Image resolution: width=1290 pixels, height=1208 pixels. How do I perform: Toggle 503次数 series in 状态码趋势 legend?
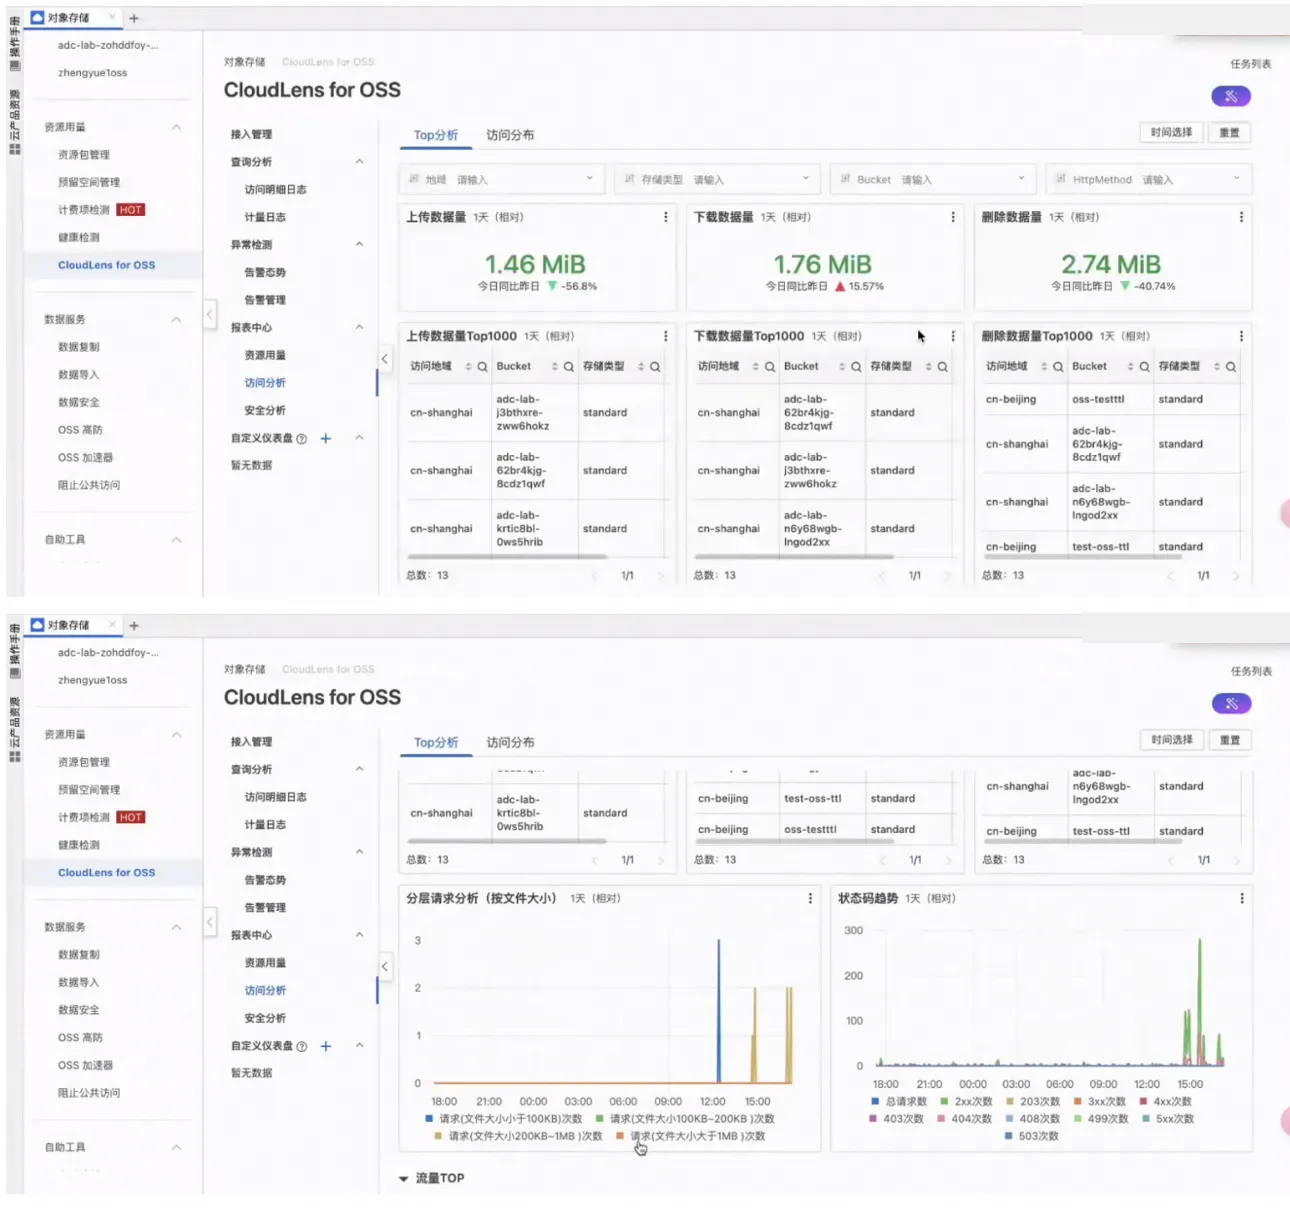coord(1032,1136)
